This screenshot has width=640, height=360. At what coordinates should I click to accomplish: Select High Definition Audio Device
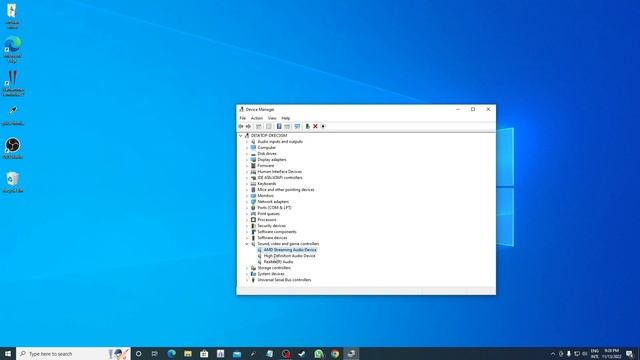(x=289, y=256)
